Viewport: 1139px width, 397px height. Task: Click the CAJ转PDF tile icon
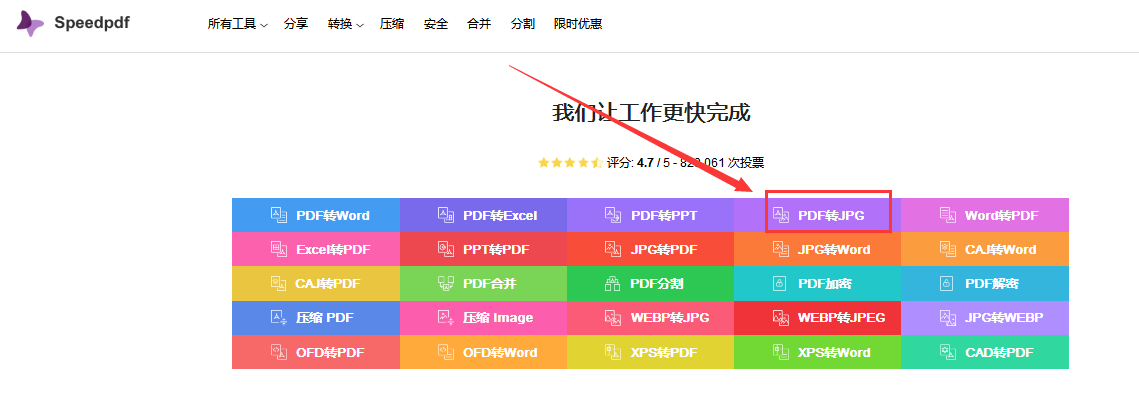279,283
